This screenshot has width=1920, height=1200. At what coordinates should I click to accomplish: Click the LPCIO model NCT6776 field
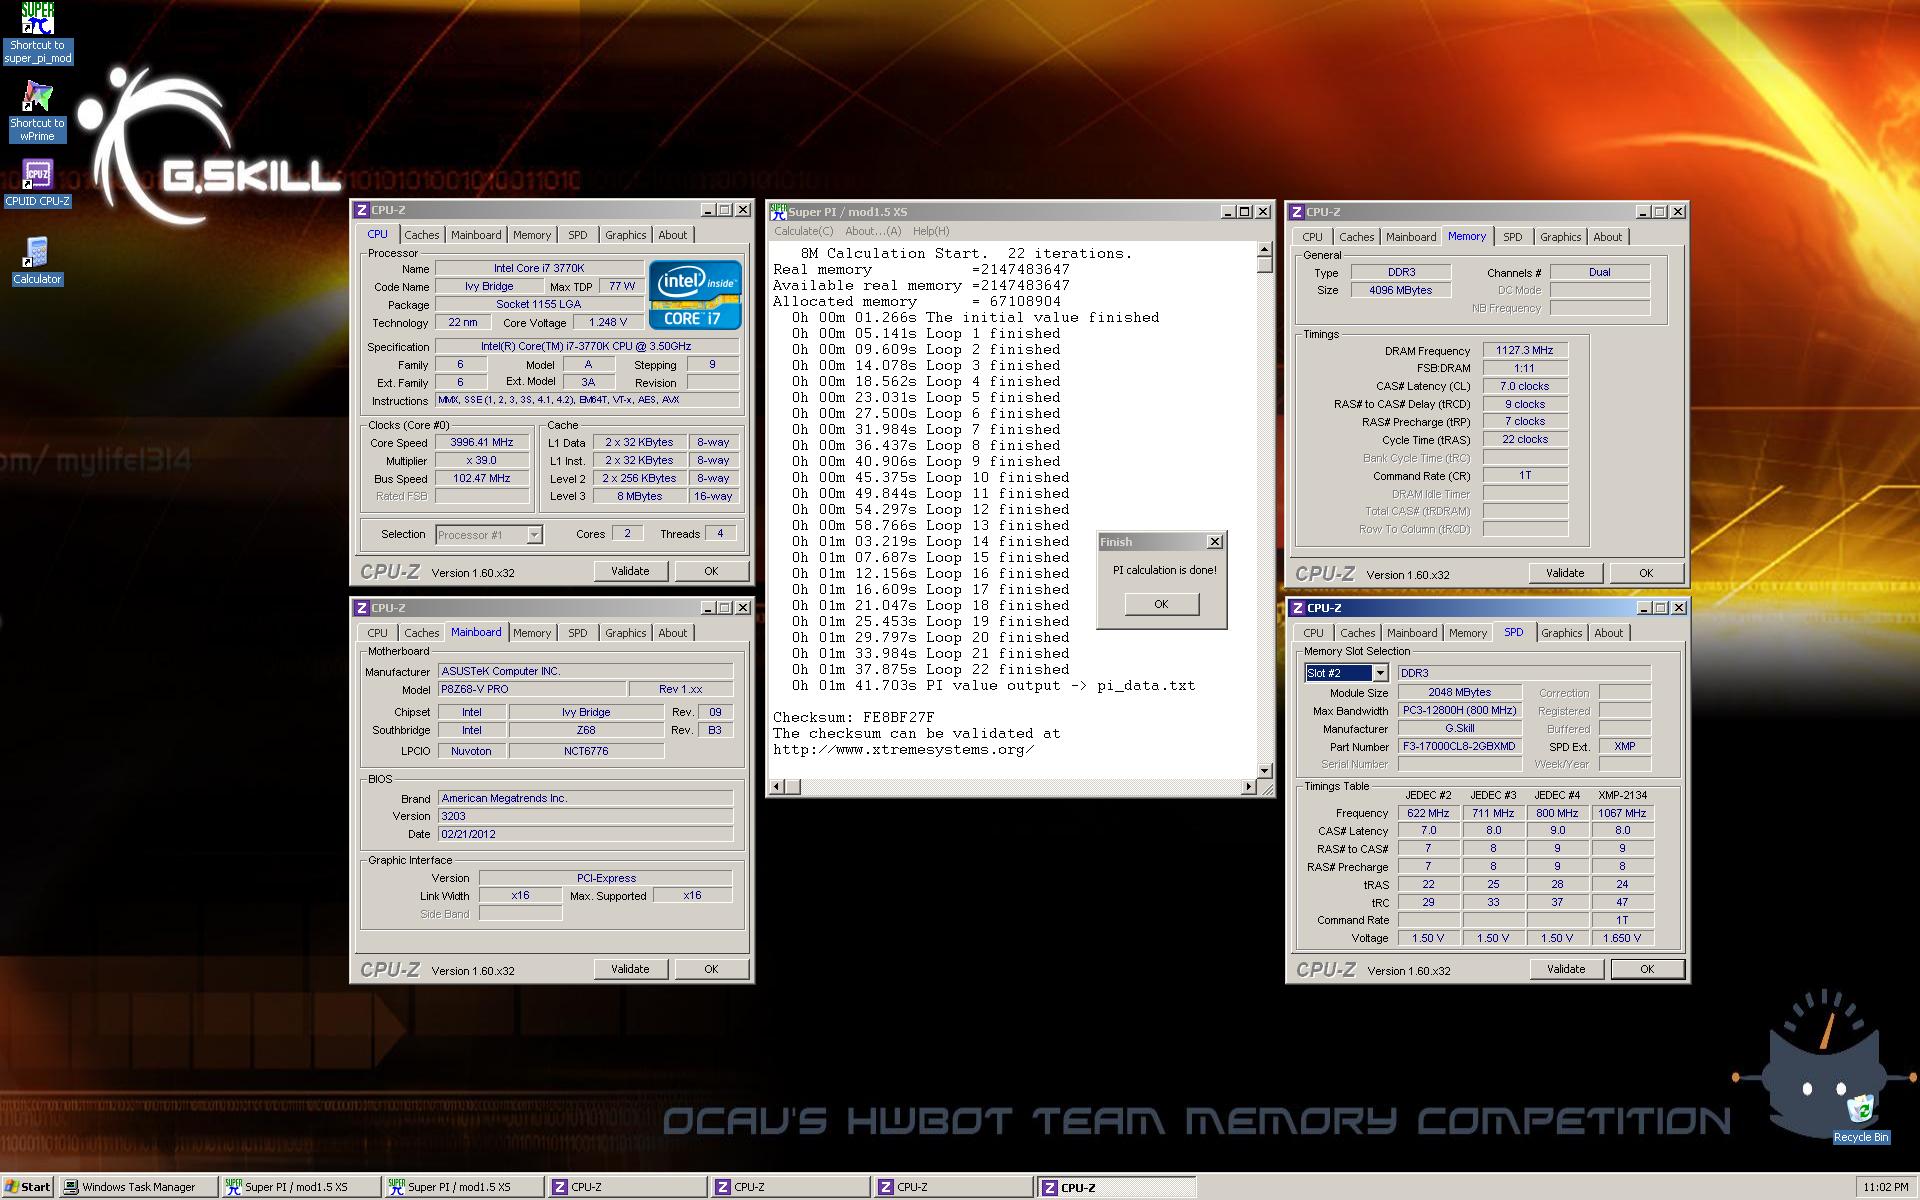[586, 751]
